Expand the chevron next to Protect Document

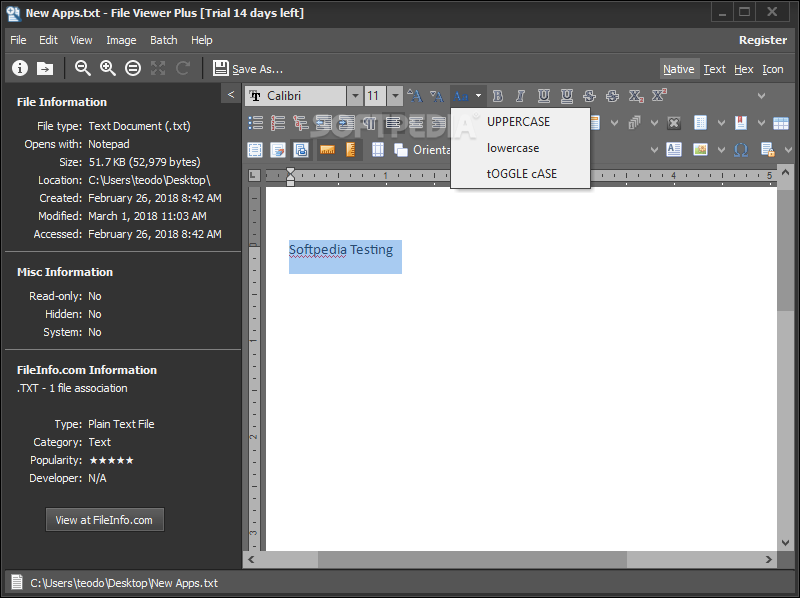(788, 150)
